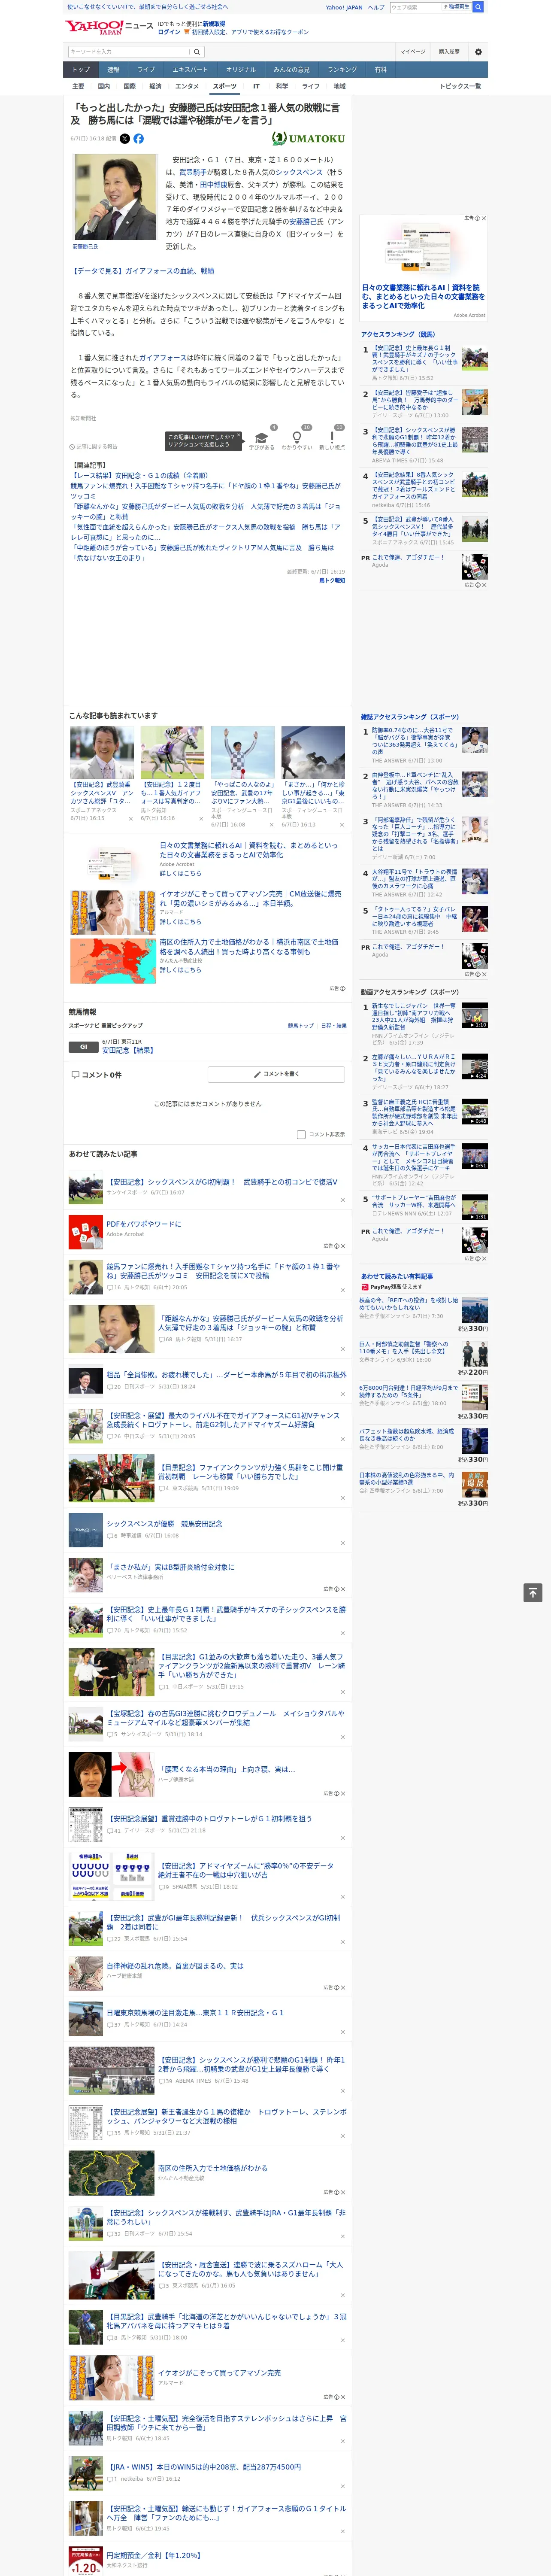Click the keyword search magnifier icon
Image resolution: width=551 pixels, height=2576 pixels.
pos(197,52)
